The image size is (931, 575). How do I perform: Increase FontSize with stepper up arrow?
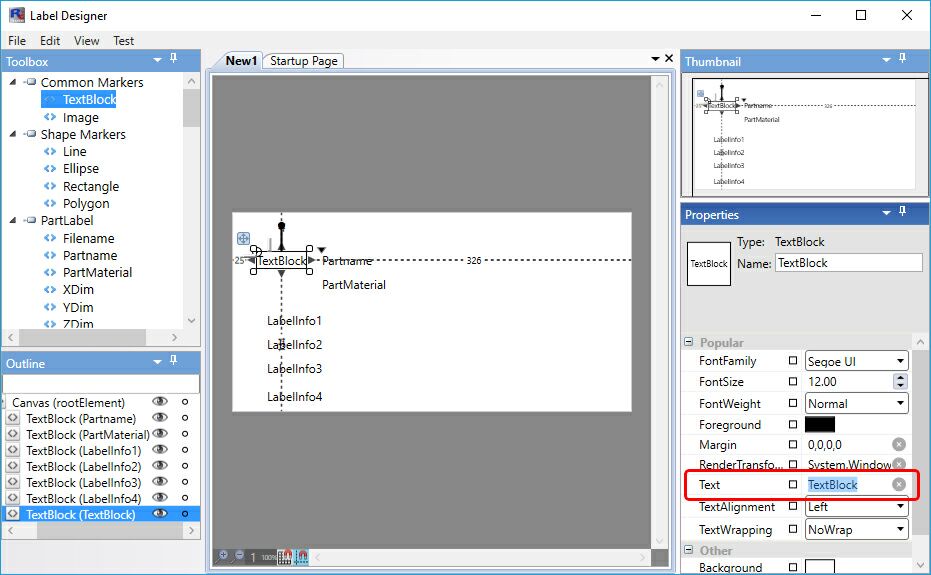(901, 377)
